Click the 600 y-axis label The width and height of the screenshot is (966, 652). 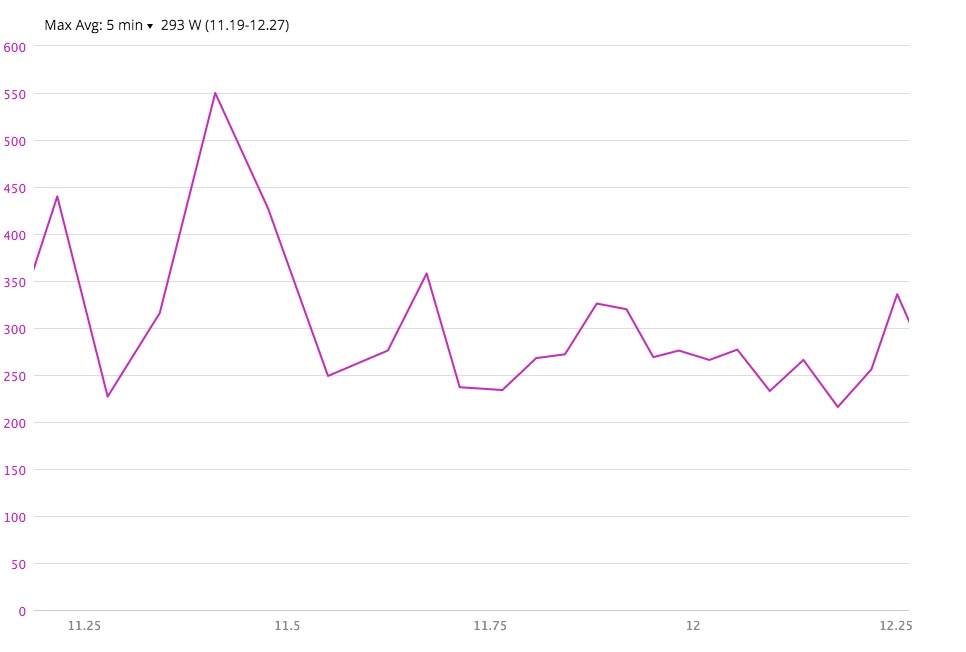coord(15,47)
